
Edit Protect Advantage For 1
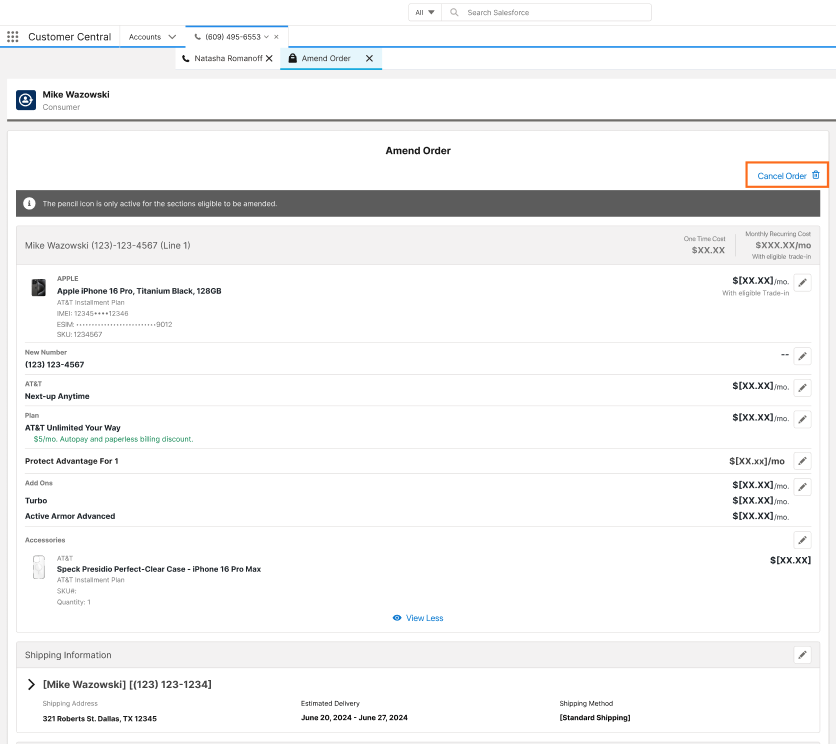point(802,461)
